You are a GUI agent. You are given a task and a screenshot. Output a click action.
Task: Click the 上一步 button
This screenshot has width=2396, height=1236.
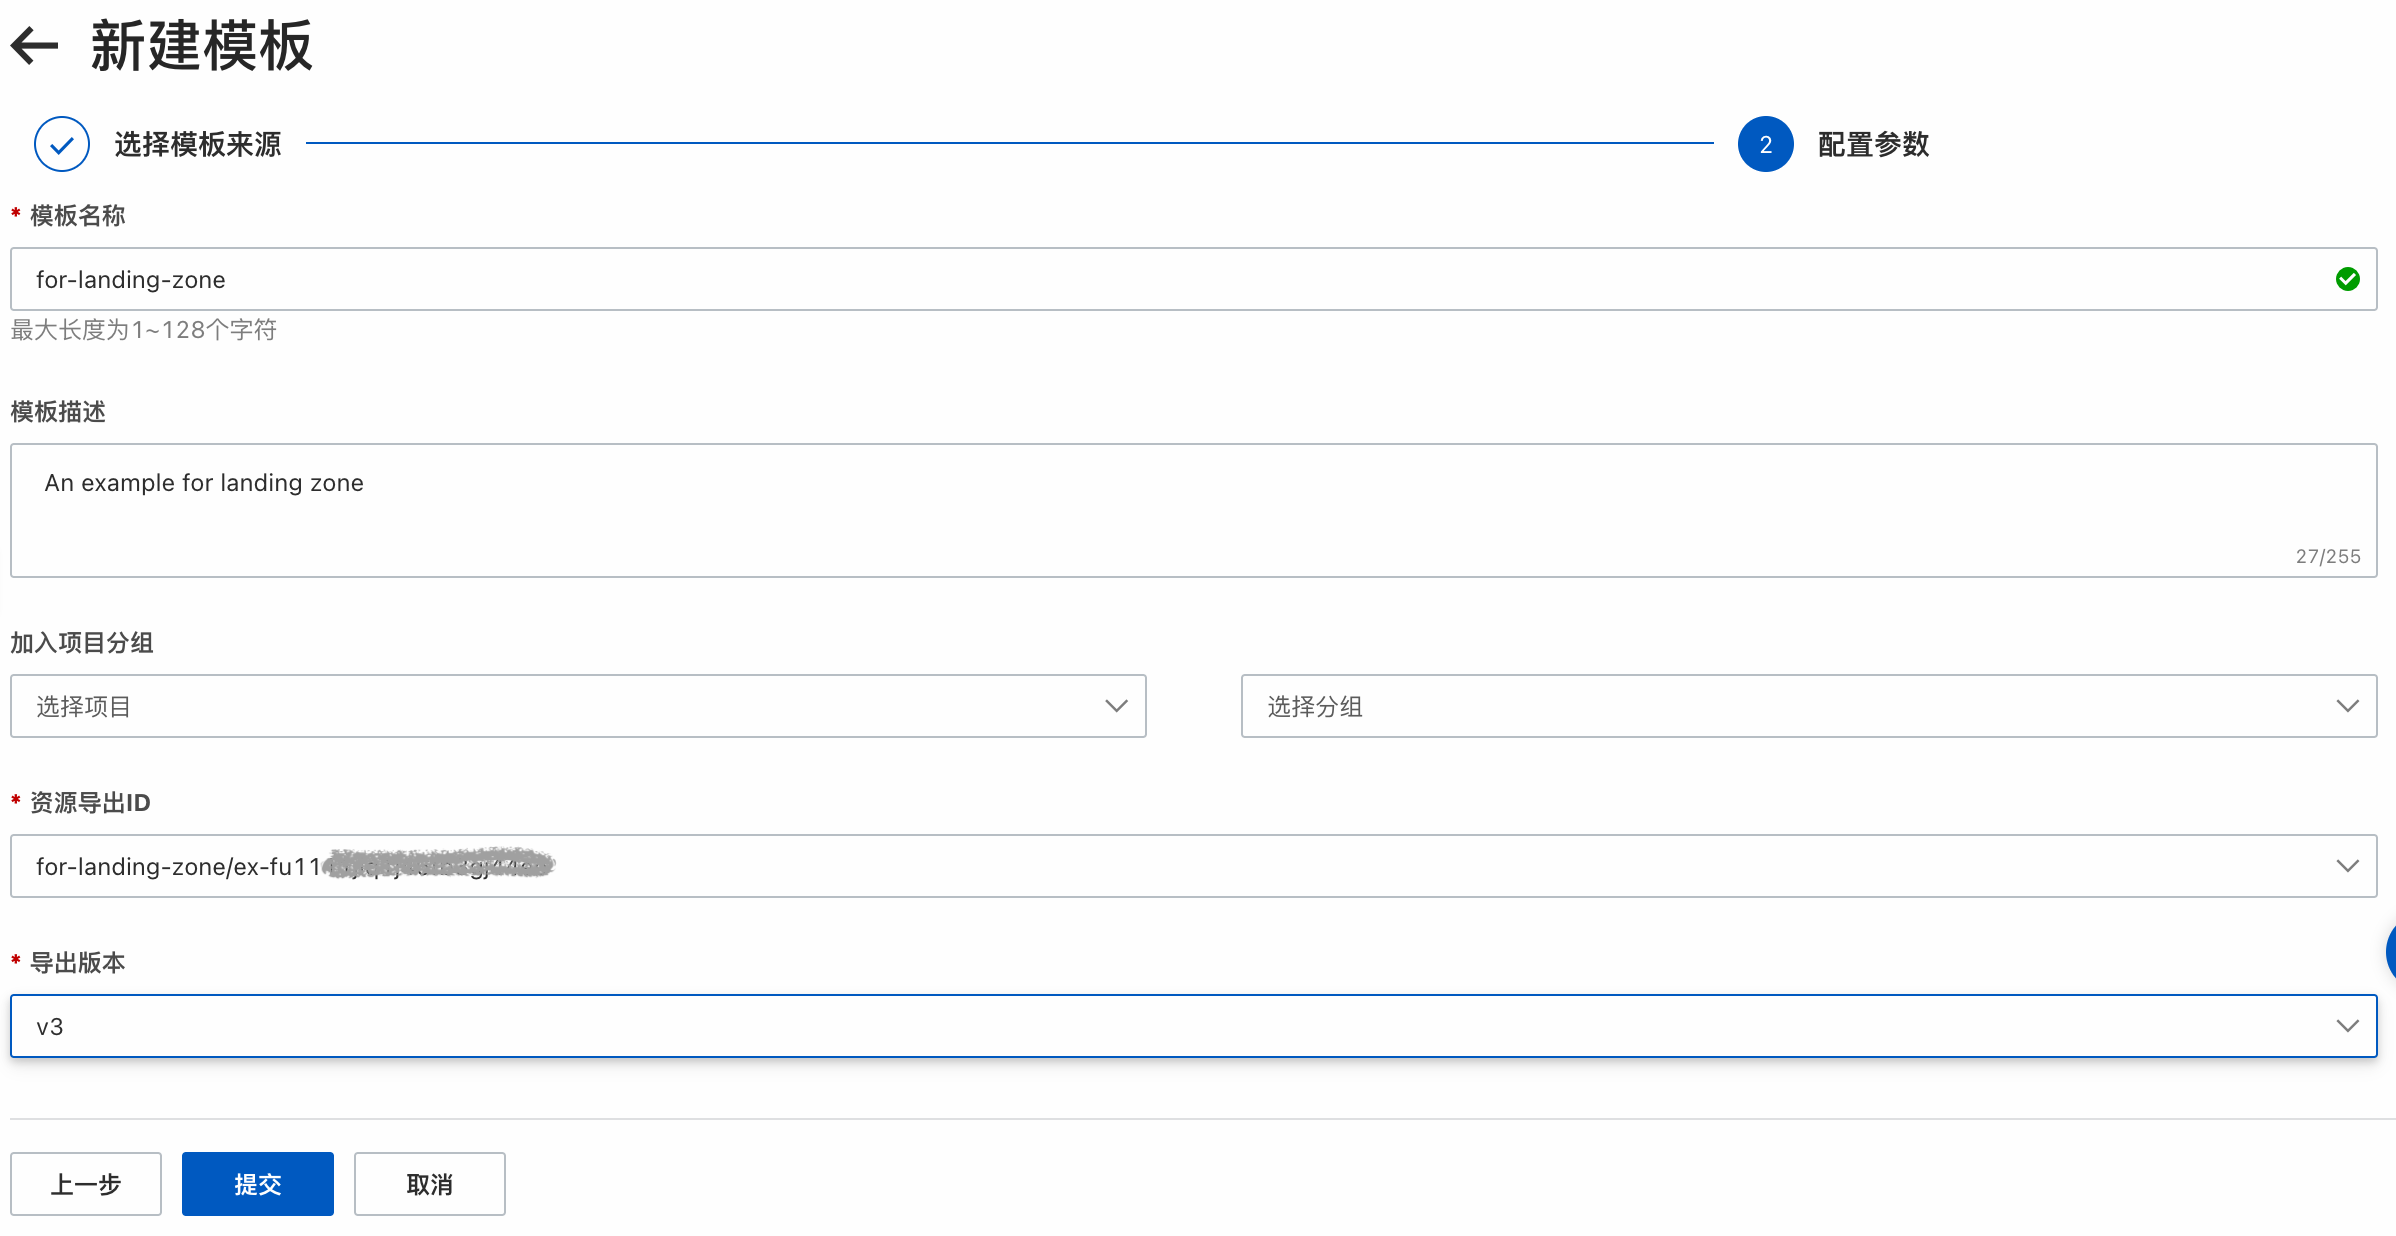[86, 1184]
